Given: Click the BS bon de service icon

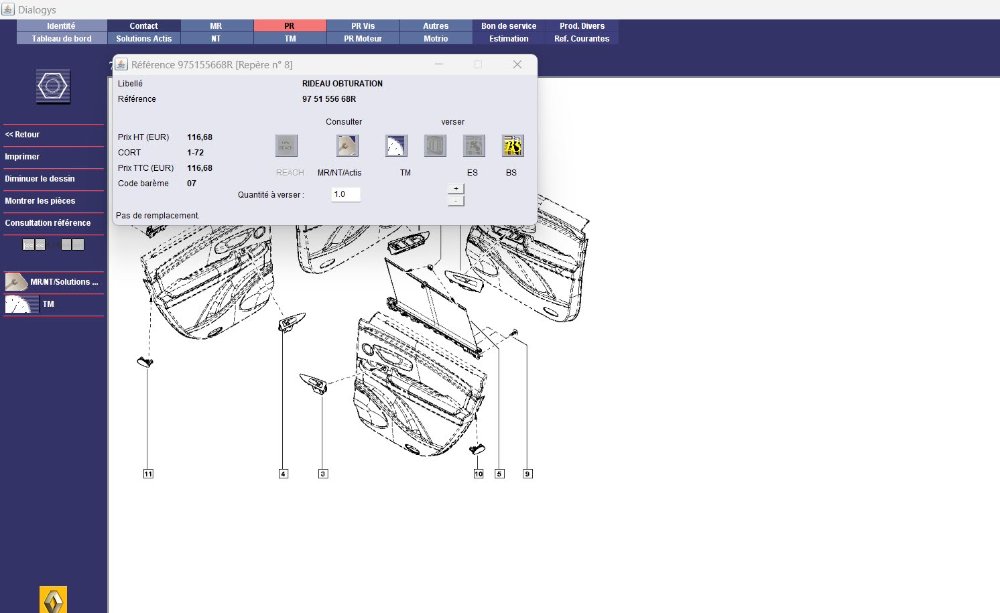Looking at the screenshot, I should click(513, 146).
